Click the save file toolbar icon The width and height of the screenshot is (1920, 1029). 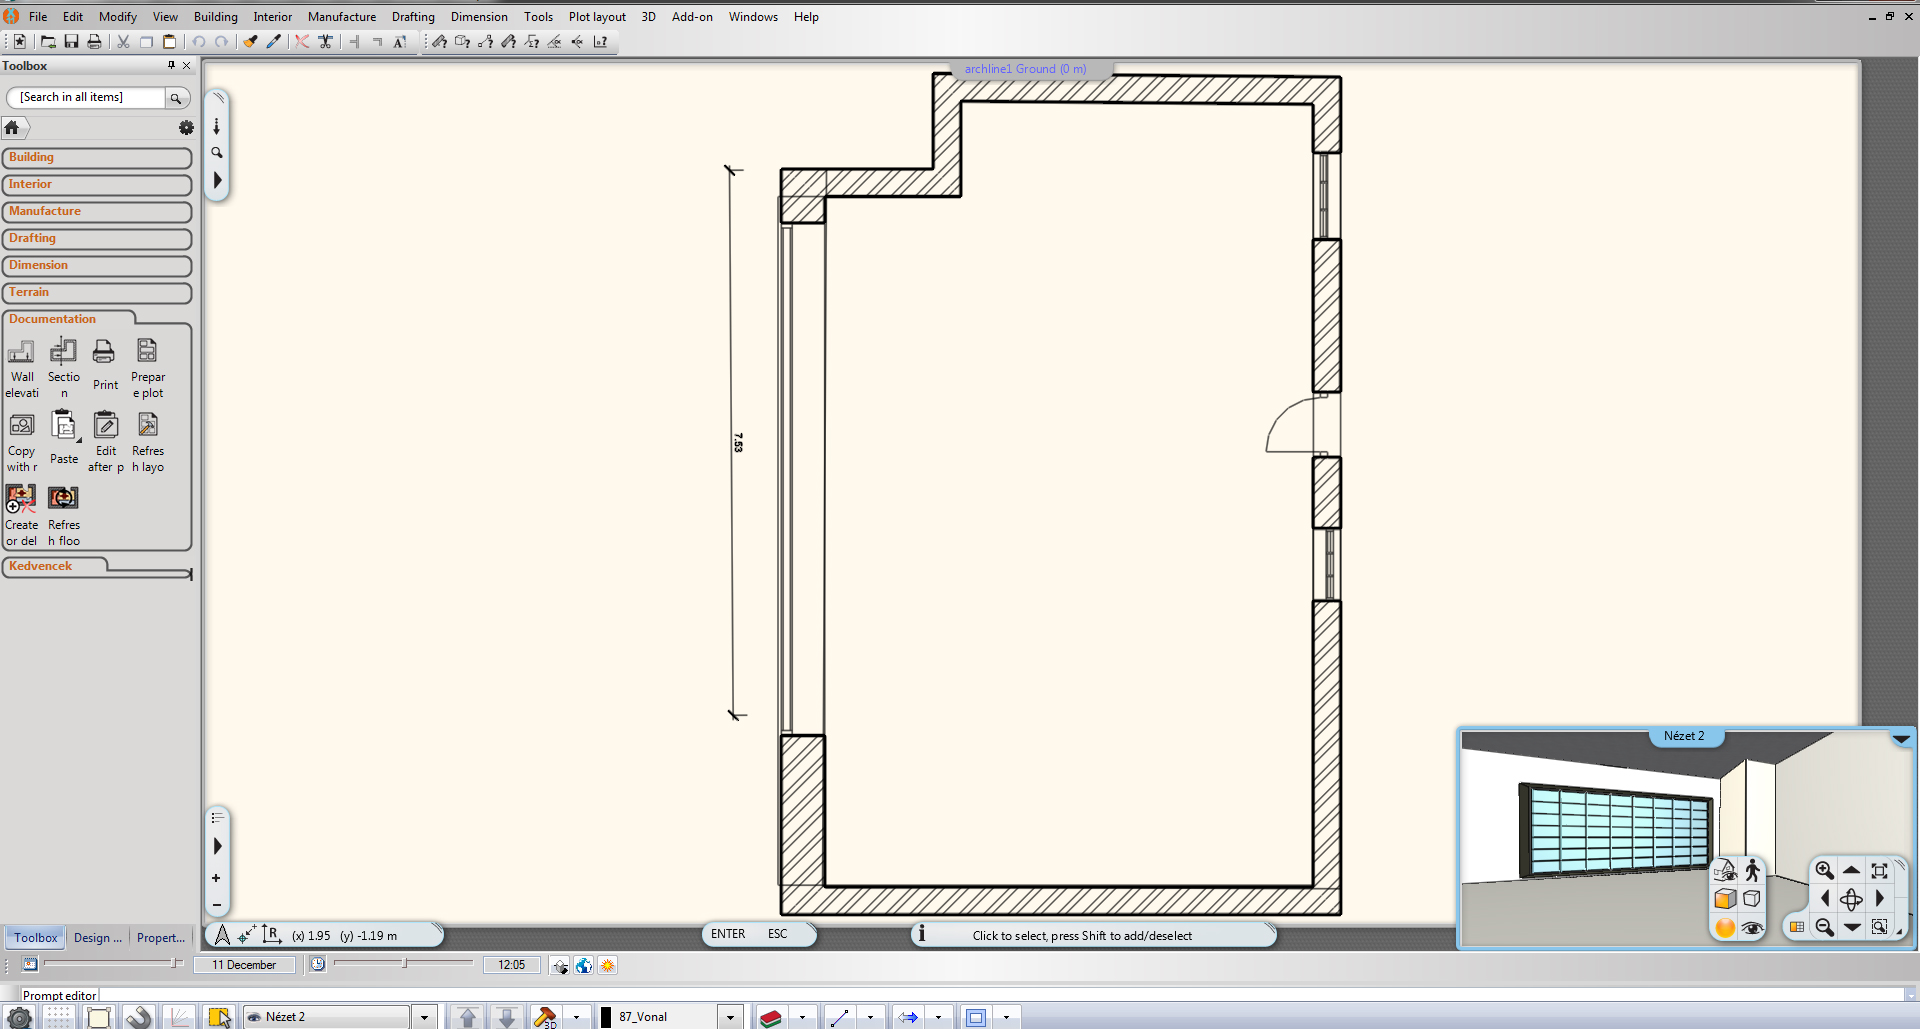[71, 42]
